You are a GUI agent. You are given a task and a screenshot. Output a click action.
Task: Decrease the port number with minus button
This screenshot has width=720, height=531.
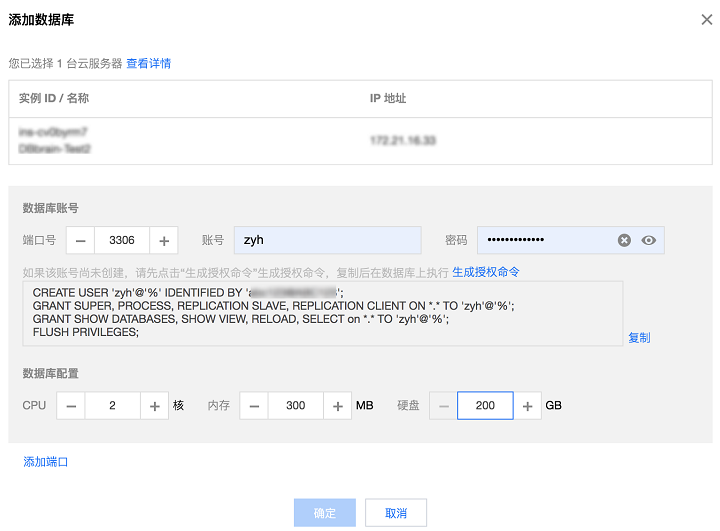[81, 240]
